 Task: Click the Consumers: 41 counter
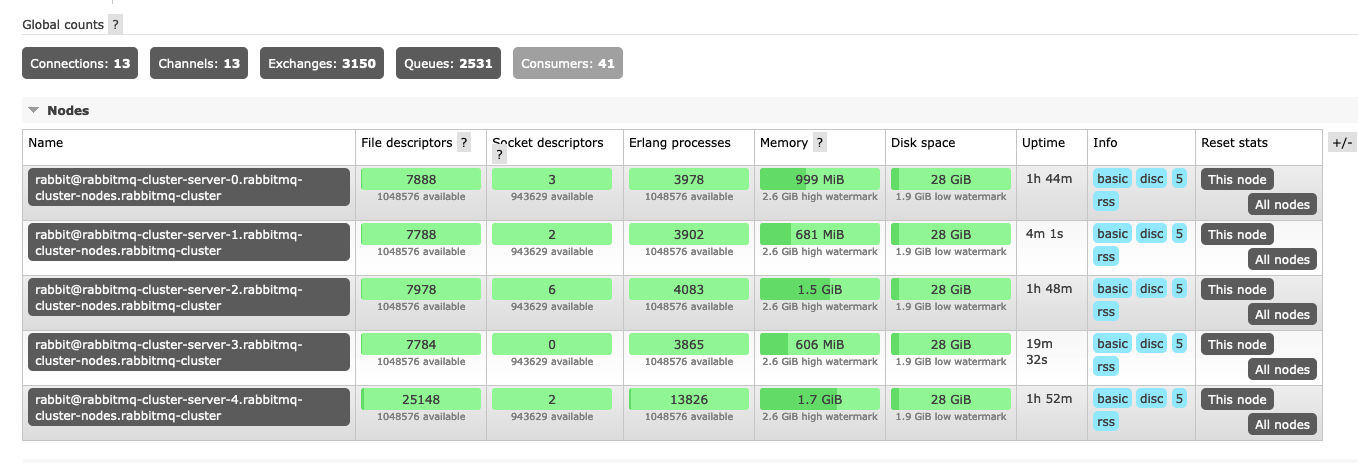tap(568, 63)
